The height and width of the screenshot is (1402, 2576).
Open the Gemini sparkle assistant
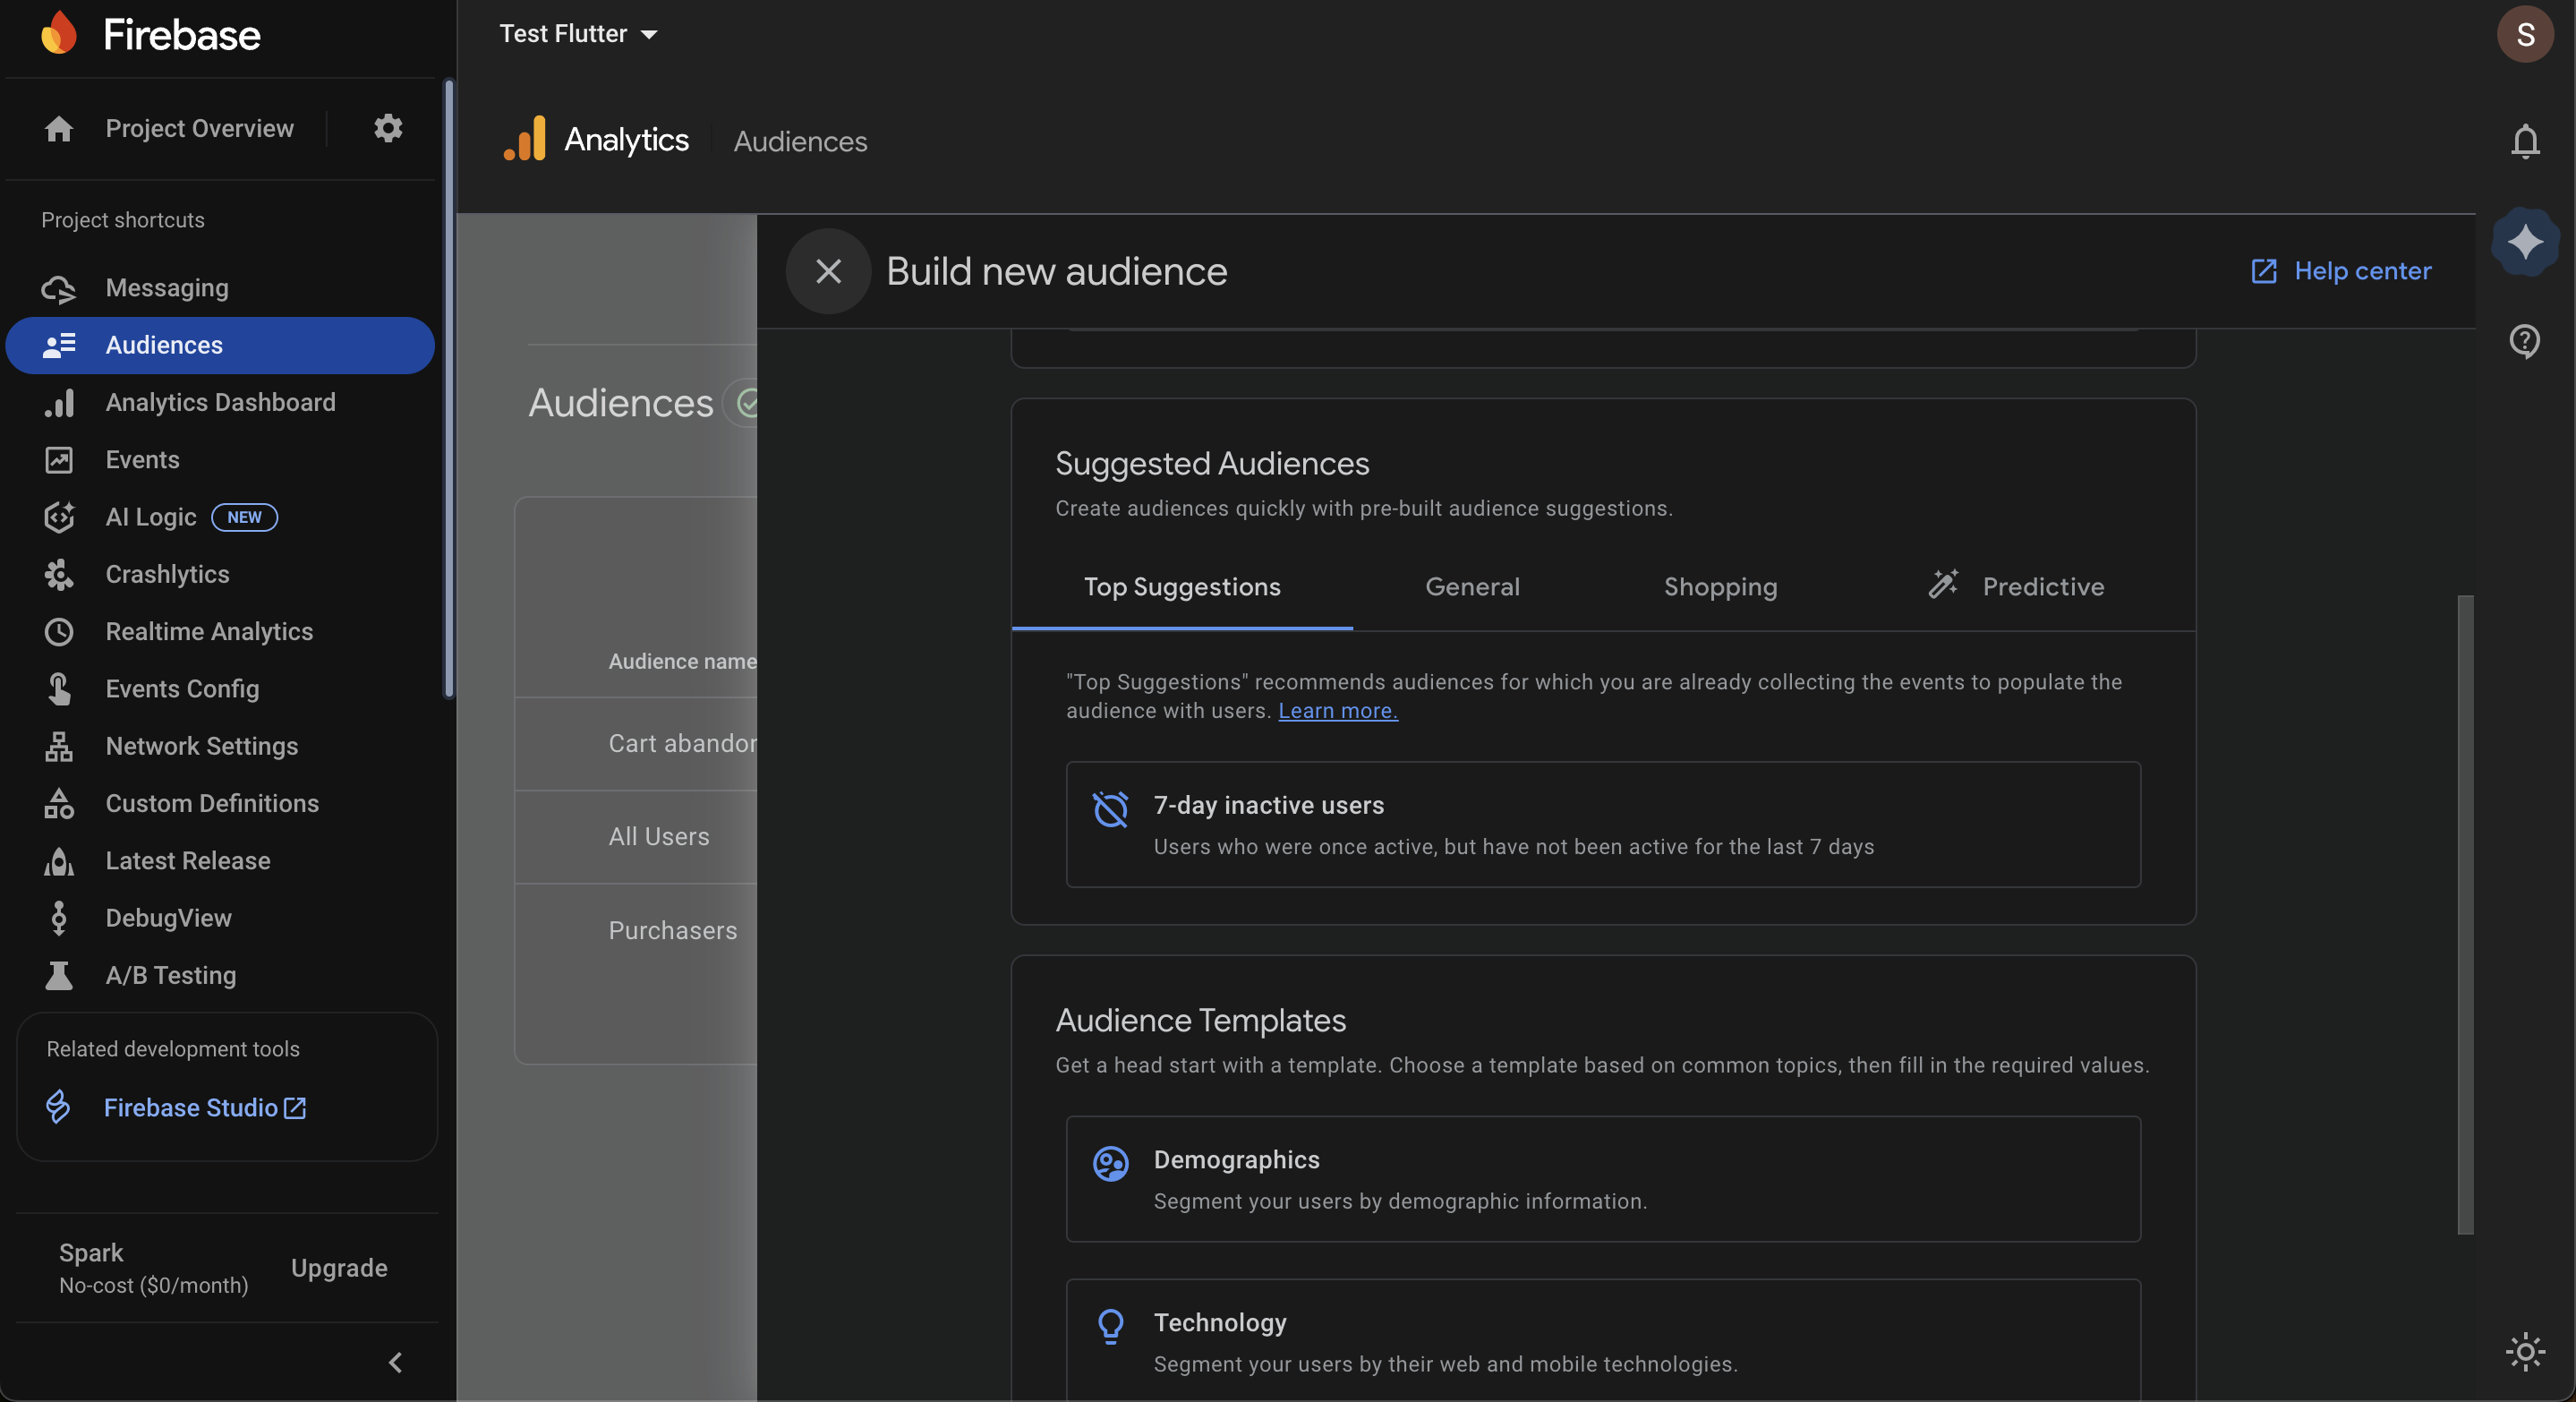click(2524, 241)
